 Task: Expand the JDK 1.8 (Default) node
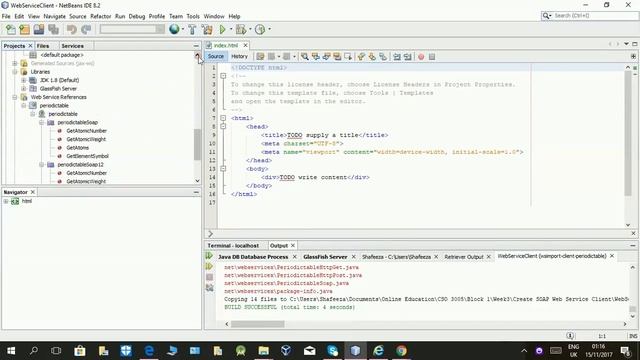pos(24,80)
